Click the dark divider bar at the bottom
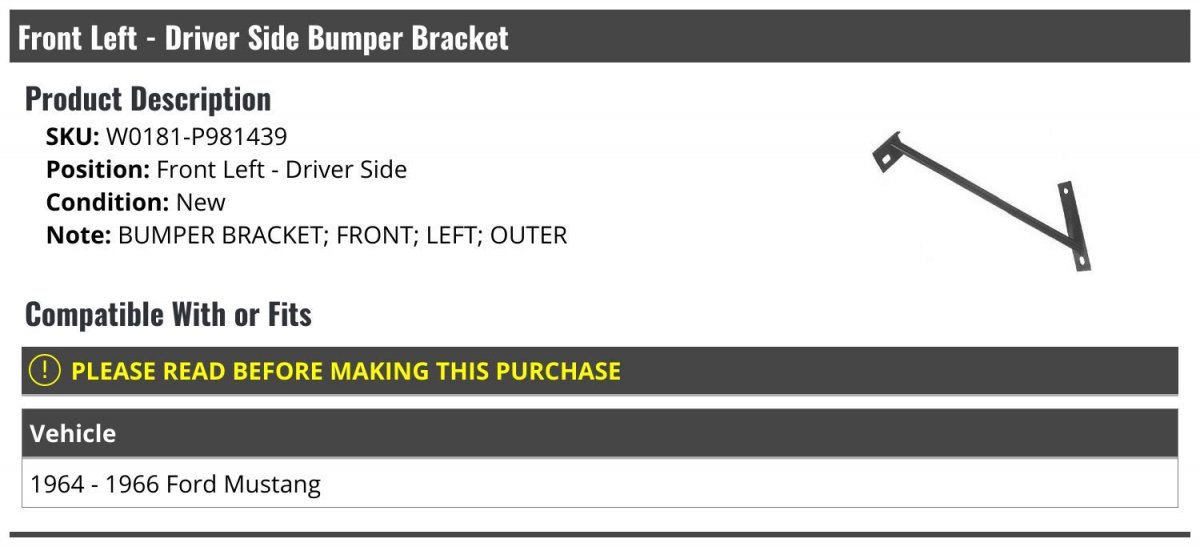This screenshot has width=1200, height=547. [x=599, y=535]
